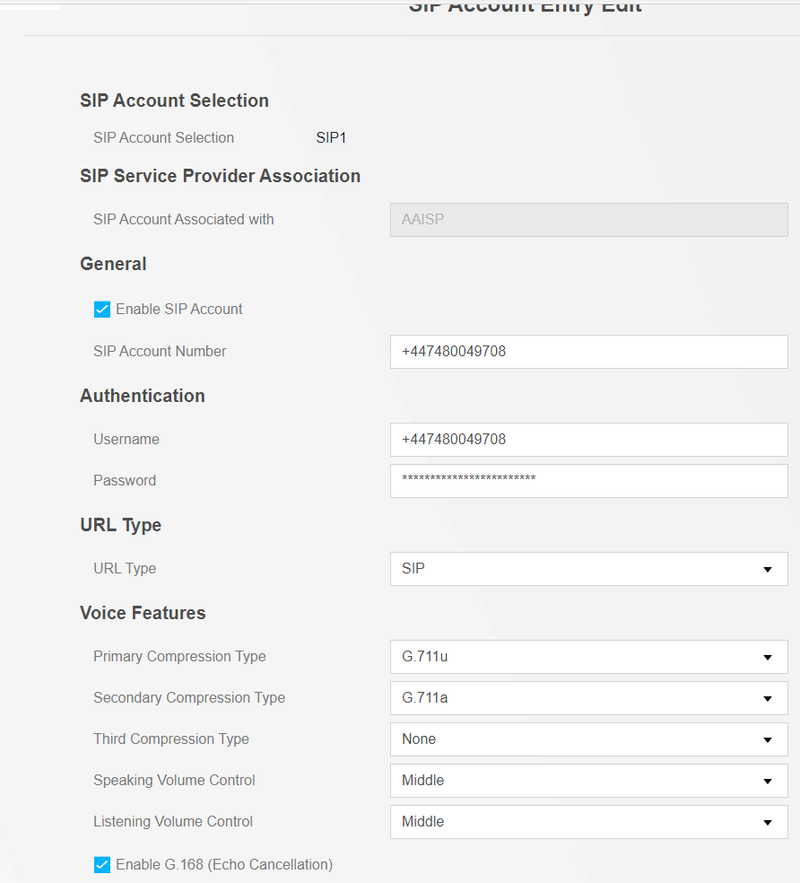Screen dimensions: 800x883
Task: Click the greyed-out AAISP provider field
Action: (x=588, y=219)
